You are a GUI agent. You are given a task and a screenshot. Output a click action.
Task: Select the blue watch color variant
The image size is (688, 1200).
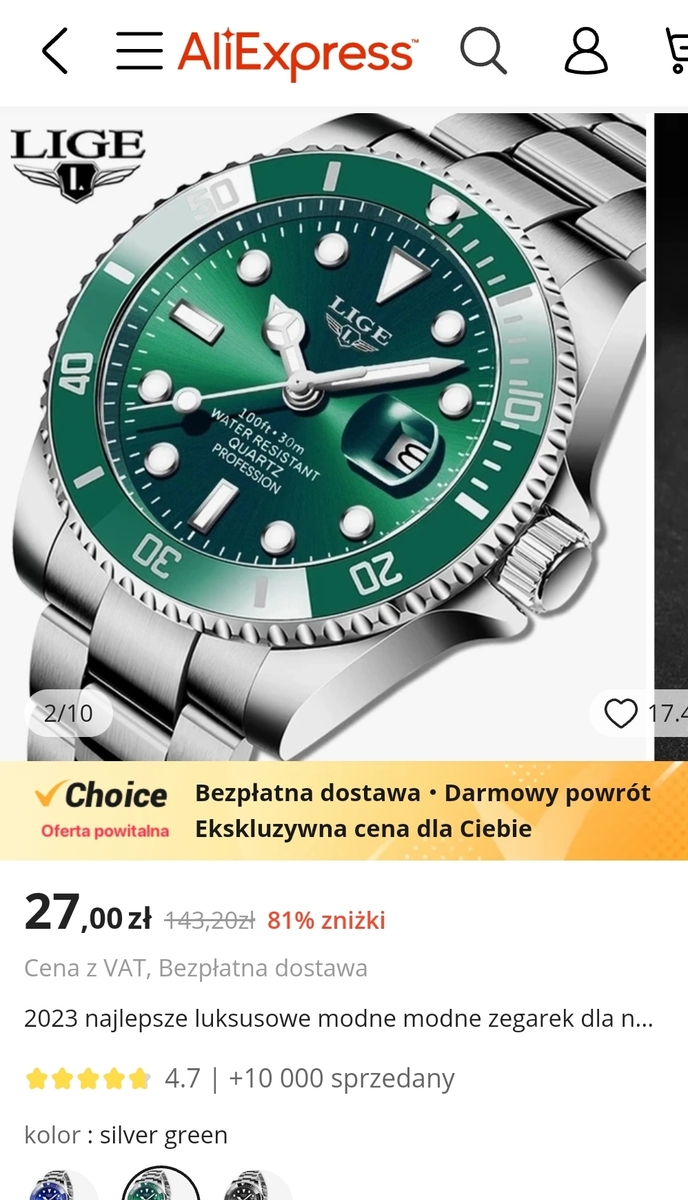click(x=62, y=1185)
